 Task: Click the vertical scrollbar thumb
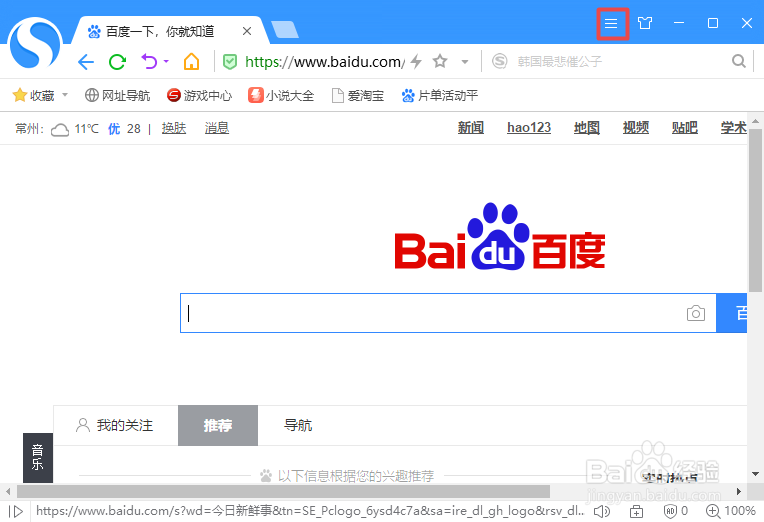(755, 211)
